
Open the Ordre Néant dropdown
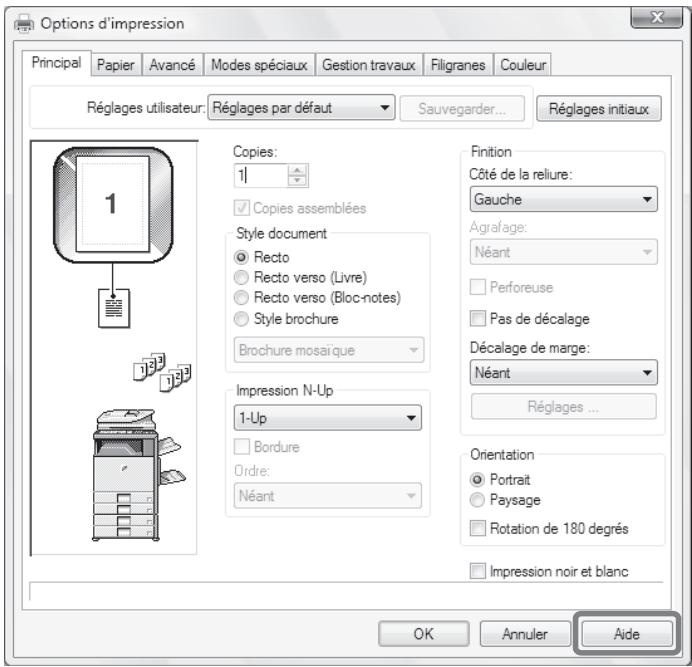click(x=327, y=496)
